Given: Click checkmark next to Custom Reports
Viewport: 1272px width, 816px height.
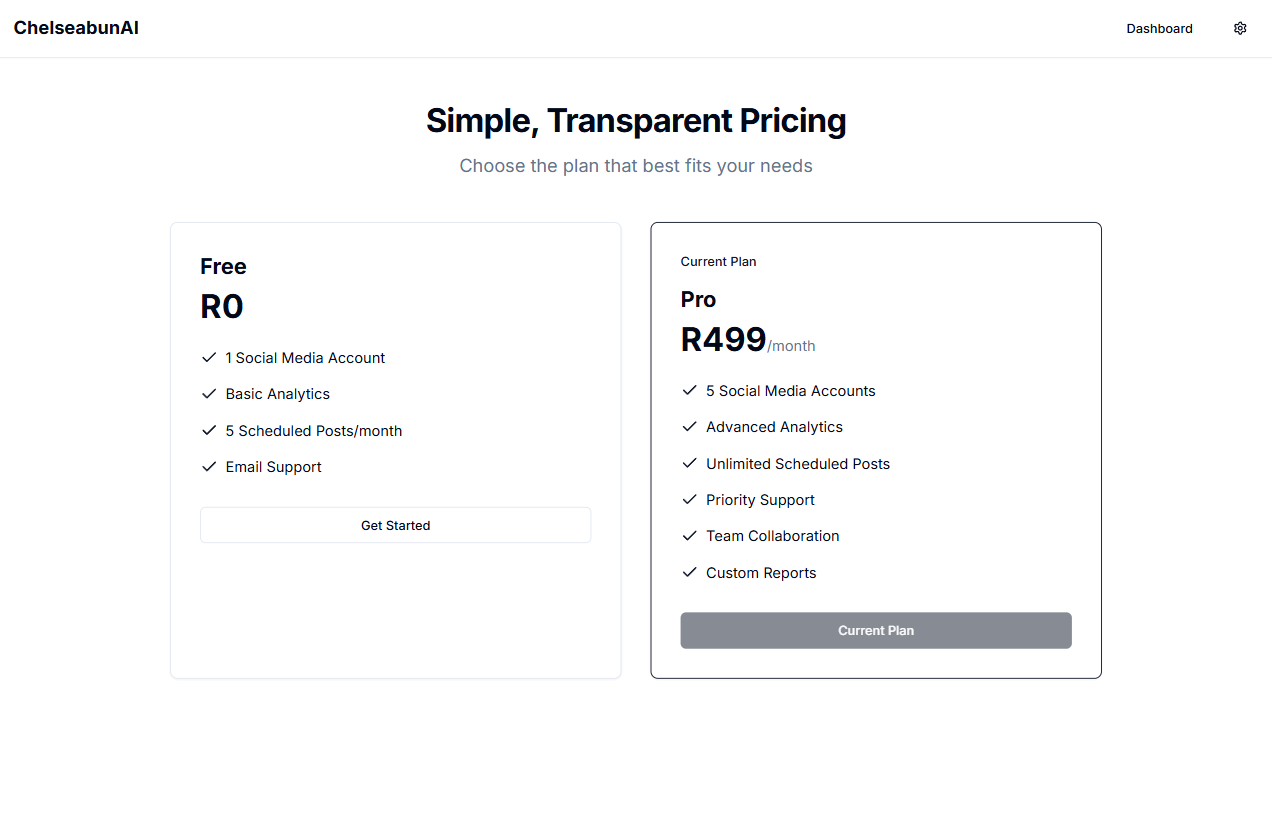Looking at the screenshot, I should [689, 572].
